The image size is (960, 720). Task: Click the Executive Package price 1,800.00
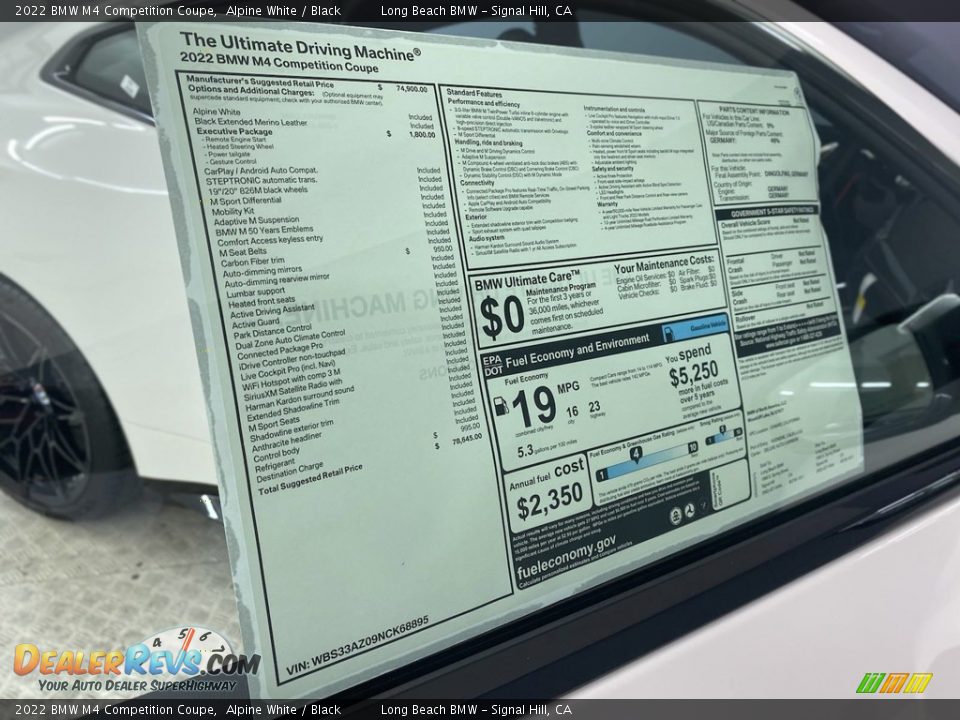click(x=422, y=135)
